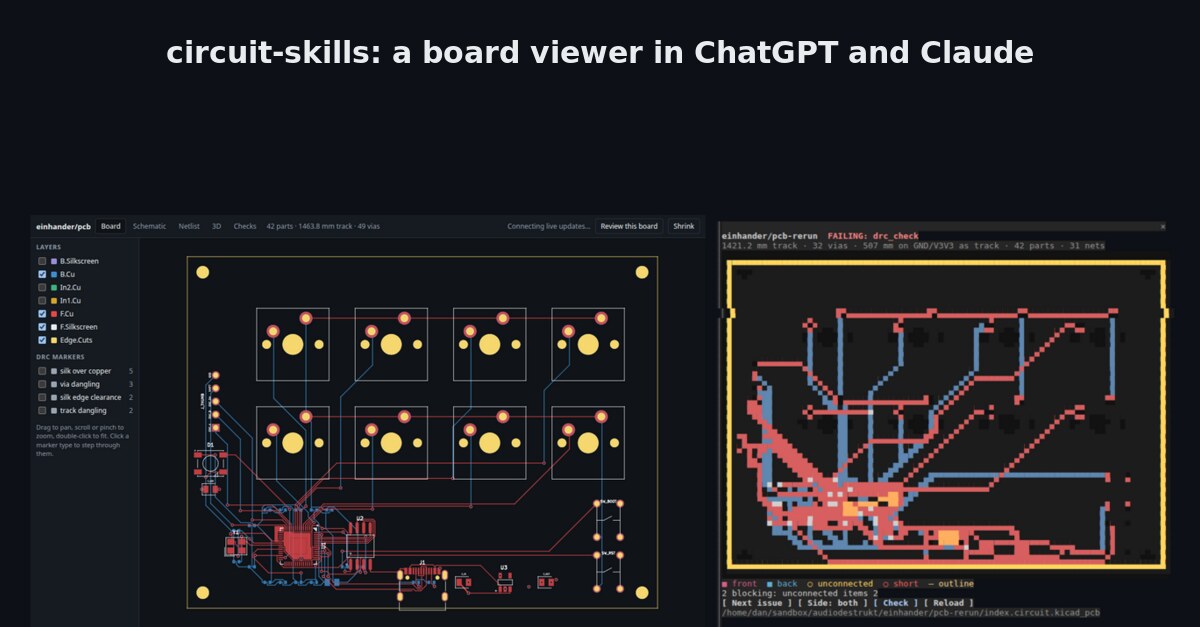
Task: Click the unconnected legend entry in terminal
Action: [840, 584]
